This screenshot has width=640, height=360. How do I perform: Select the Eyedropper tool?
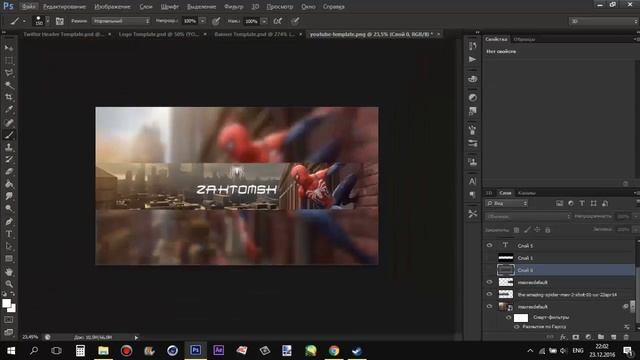9,109
